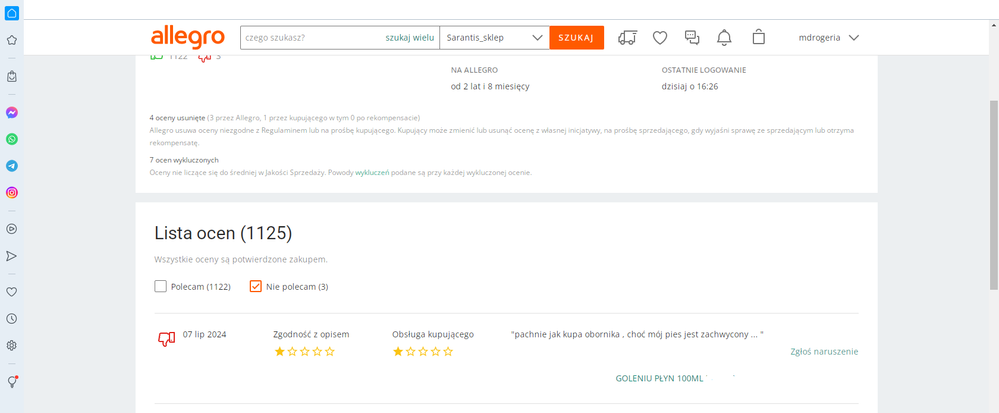Open Messenger in browser sidebar
Viewport: 999px width, 413px height.
tap(11, 113)
